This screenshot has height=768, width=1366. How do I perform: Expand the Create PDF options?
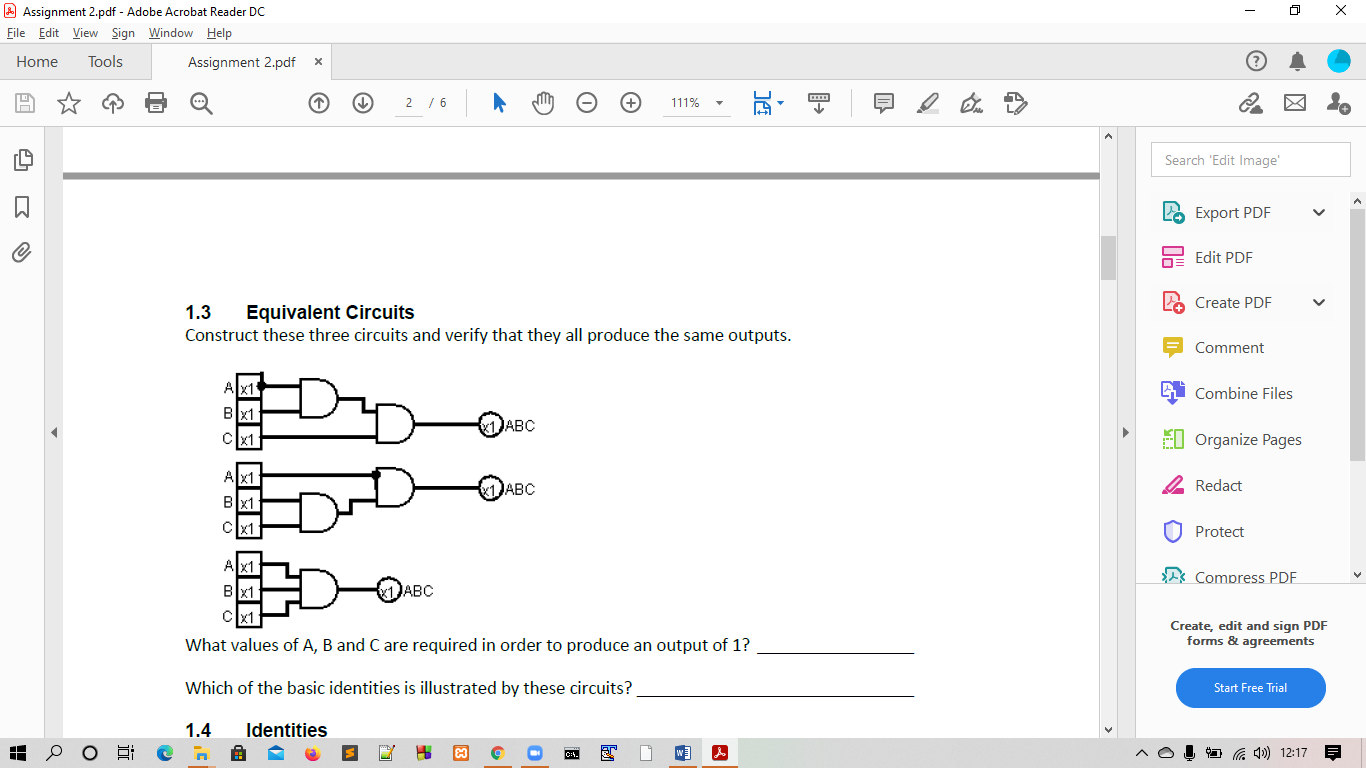[x=1319, y=302]
